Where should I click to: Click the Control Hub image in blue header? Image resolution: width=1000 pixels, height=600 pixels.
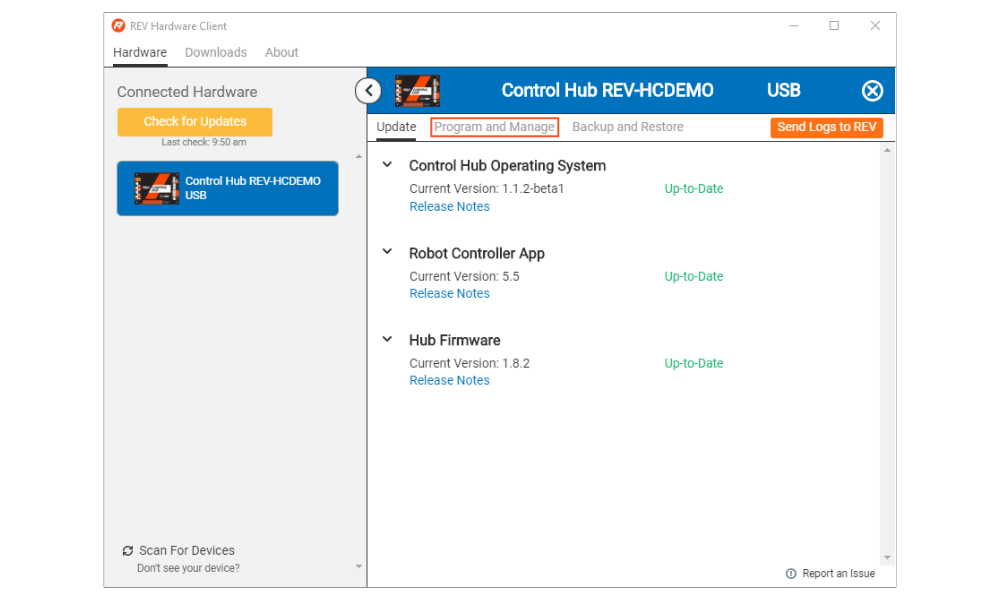[x=417, y=91]
